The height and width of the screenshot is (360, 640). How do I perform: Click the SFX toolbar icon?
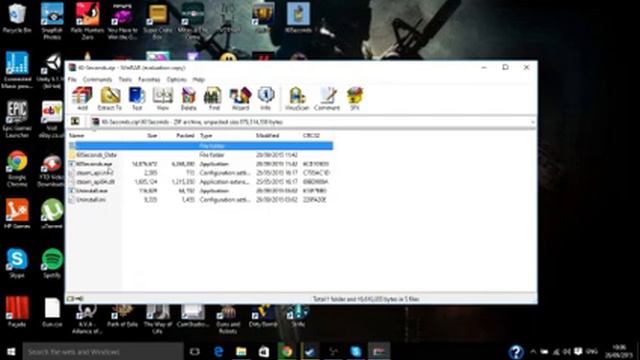pos(355,98)
